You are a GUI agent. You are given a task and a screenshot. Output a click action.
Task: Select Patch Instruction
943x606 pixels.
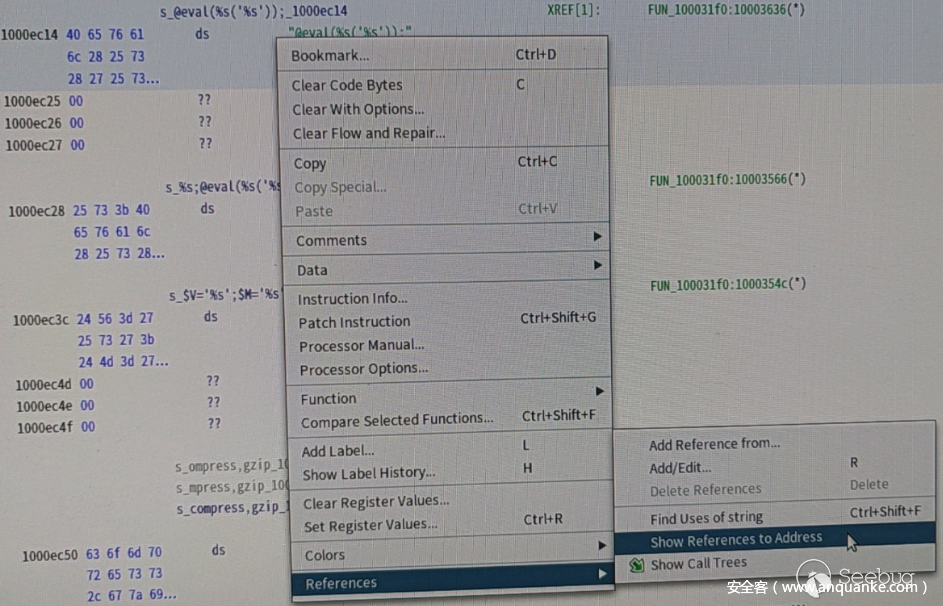(354, 322)
